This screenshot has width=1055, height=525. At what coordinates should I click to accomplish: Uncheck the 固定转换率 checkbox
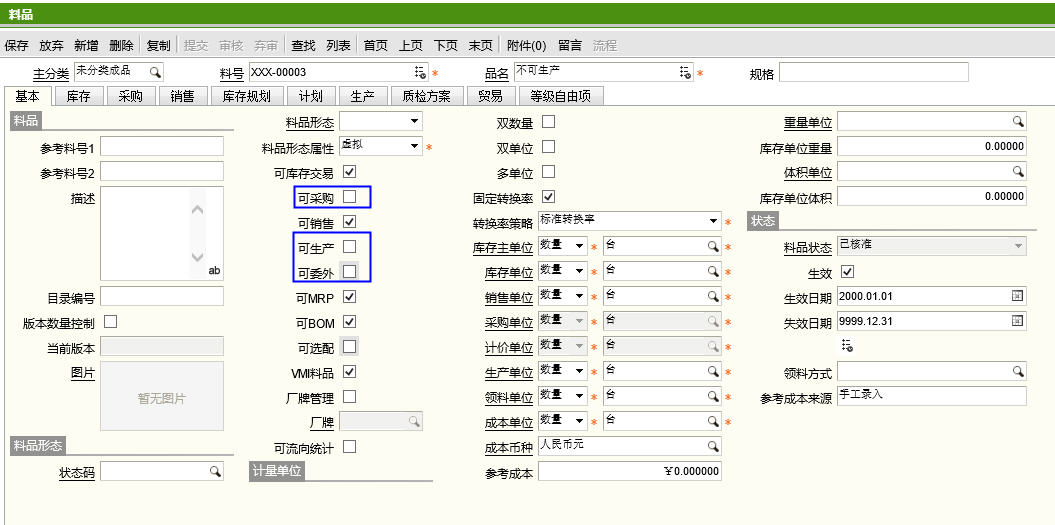(548, 197)
